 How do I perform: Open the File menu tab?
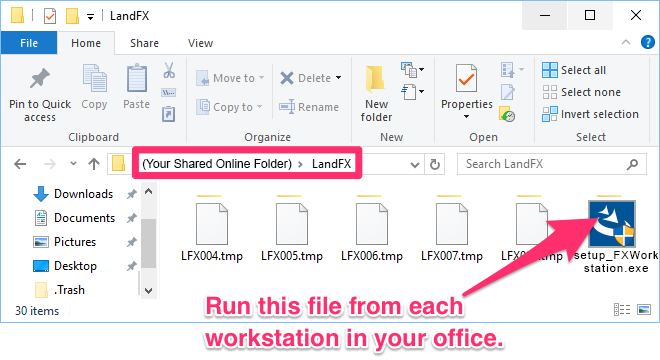pos(29,43)
